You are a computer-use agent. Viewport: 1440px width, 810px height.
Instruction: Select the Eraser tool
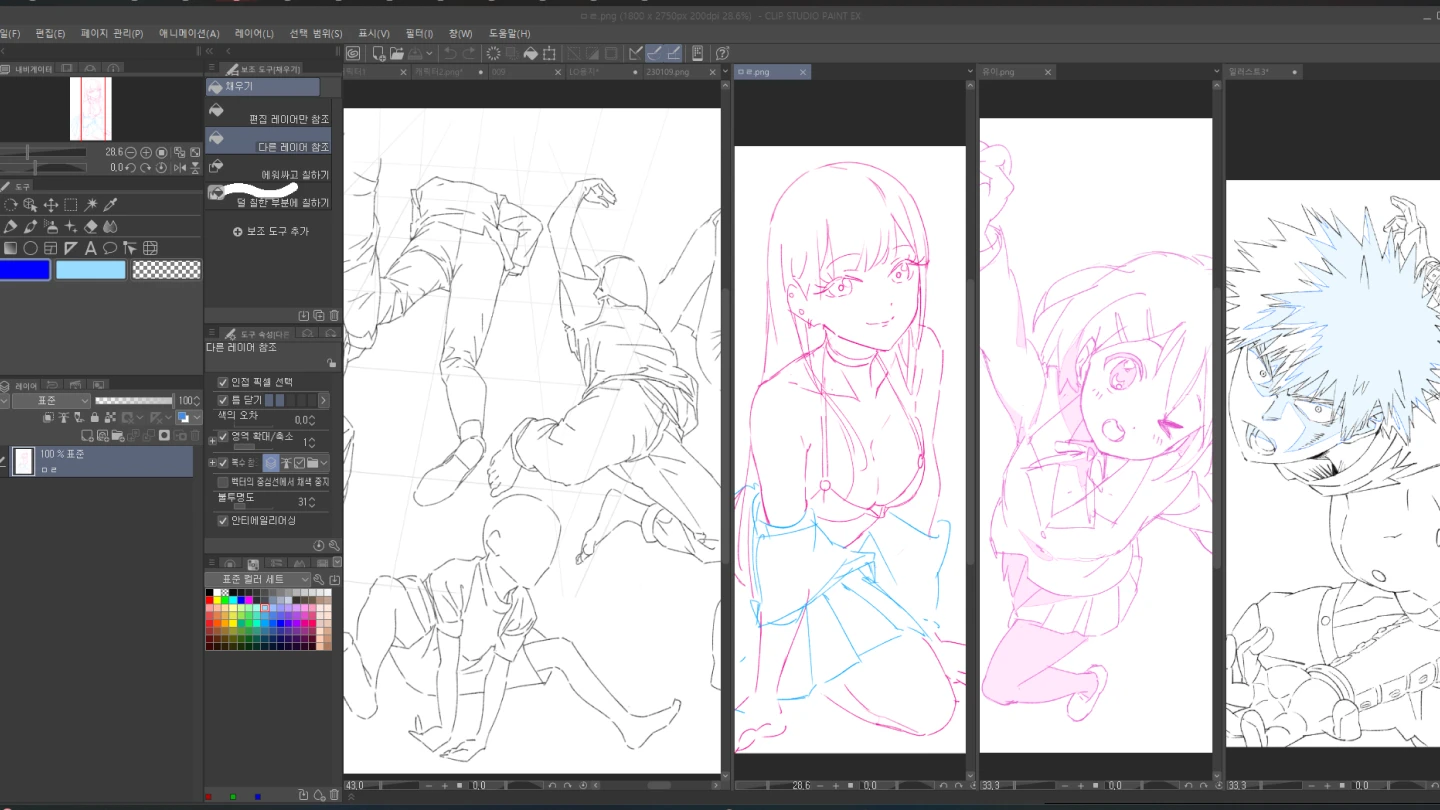[90, 227]
